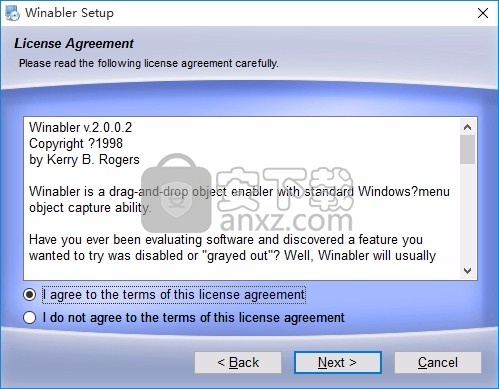
Task: Click the 'I do not agree to the terms' label
Action: point(194,317)
